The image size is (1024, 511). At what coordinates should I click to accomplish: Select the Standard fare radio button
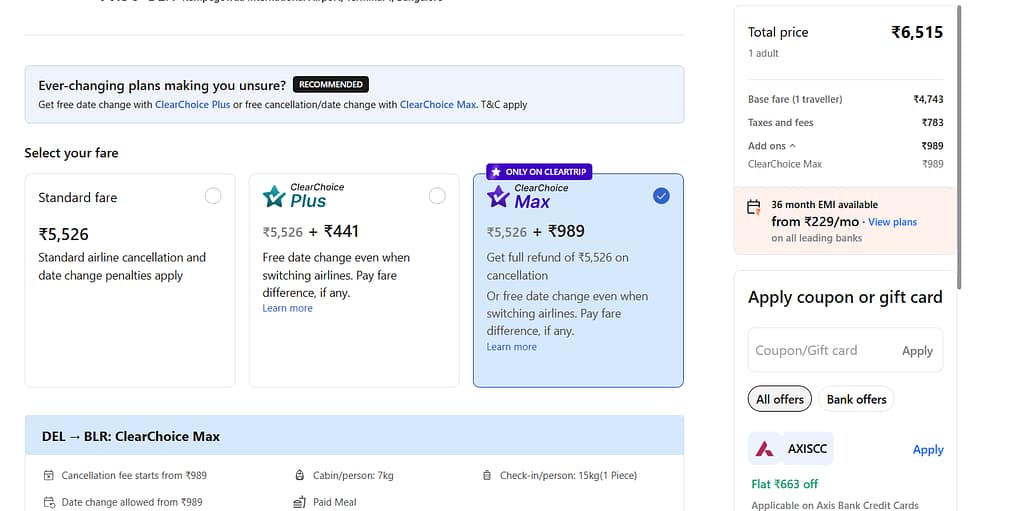[213, 196]
